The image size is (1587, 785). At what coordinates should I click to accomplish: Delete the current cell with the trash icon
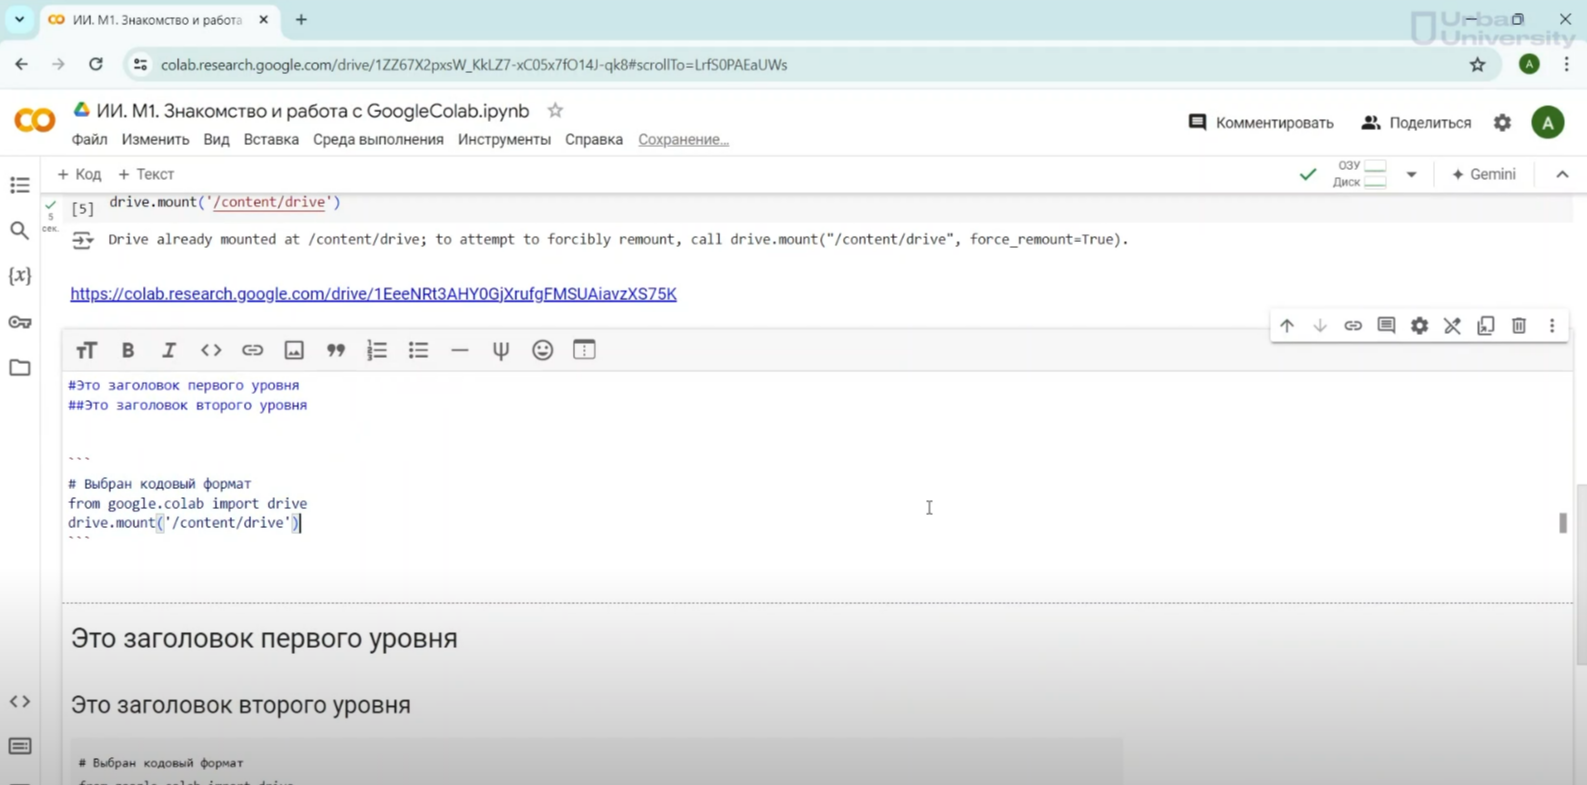tap(1518, 326)
